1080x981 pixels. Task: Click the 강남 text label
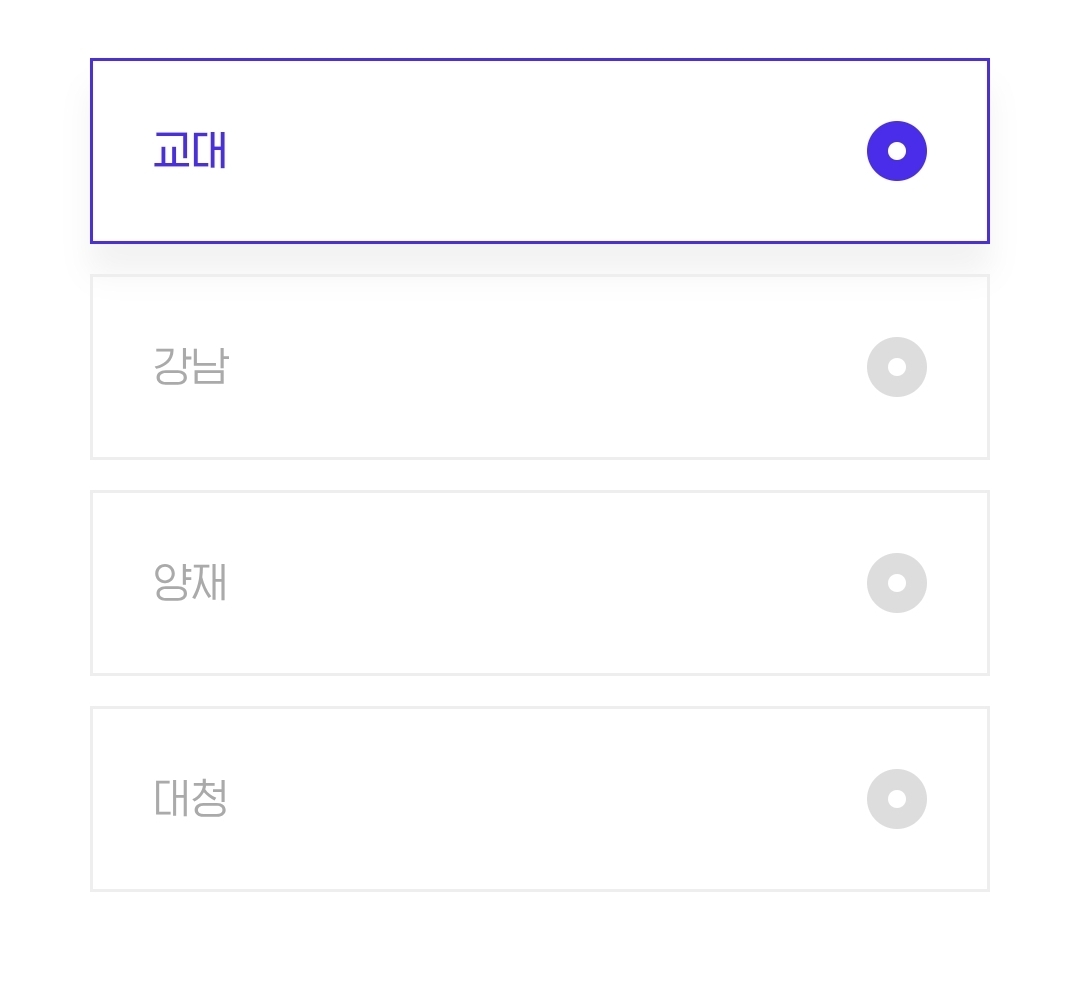(x=191, y=367)
